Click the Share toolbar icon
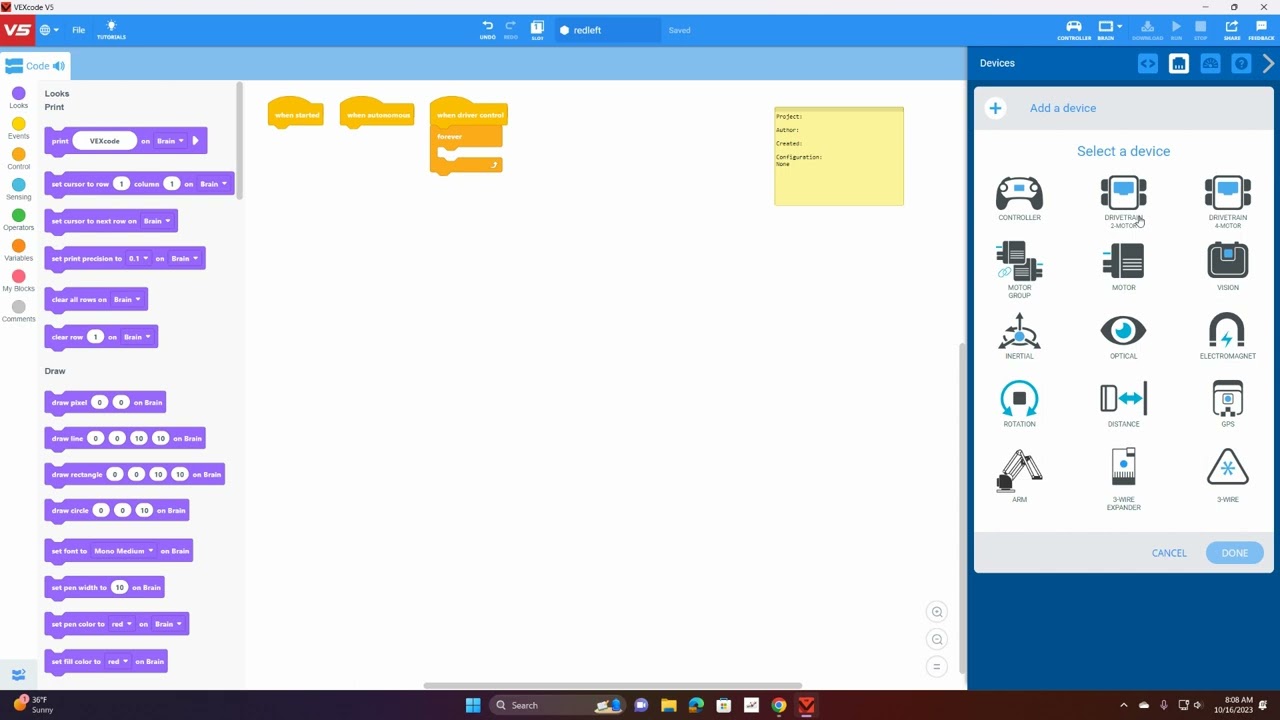 point(1232,30)
